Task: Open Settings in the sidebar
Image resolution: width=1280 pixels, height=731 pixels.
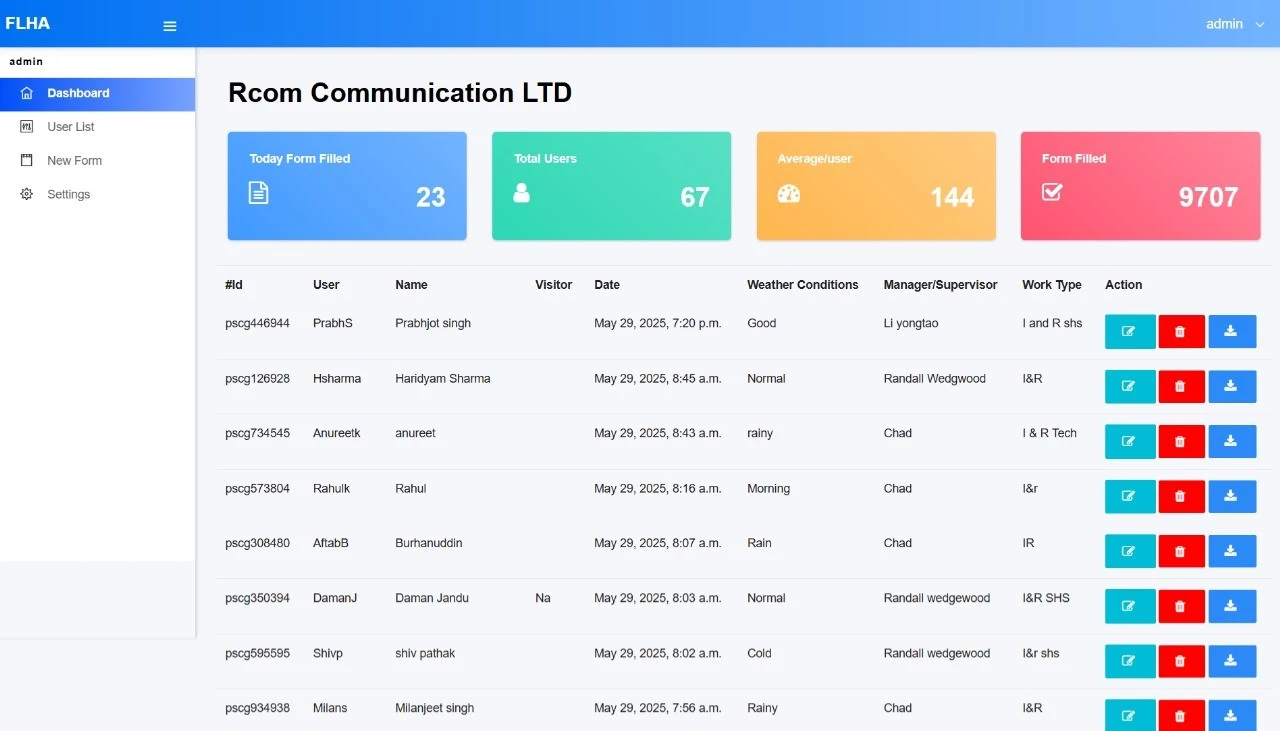Action: pos(68,195)
